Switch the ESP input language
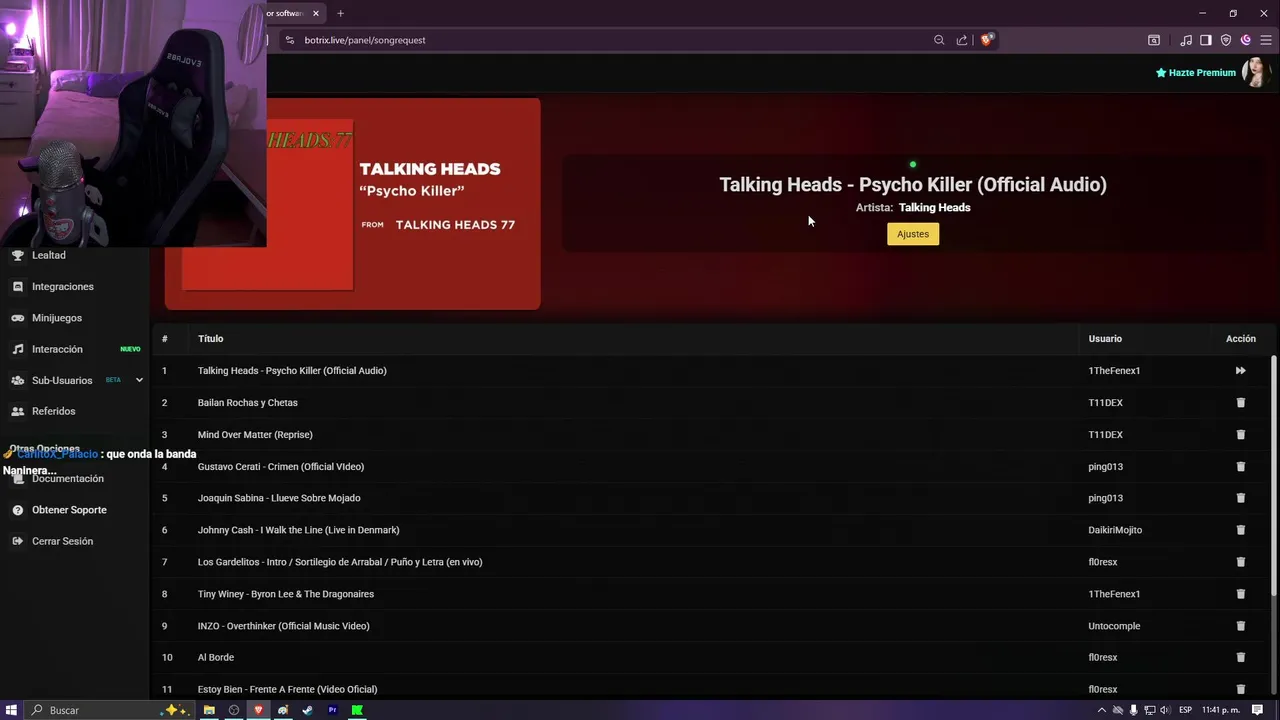The width and height of the screenshot is (1280, 720). coord(1186,710)
